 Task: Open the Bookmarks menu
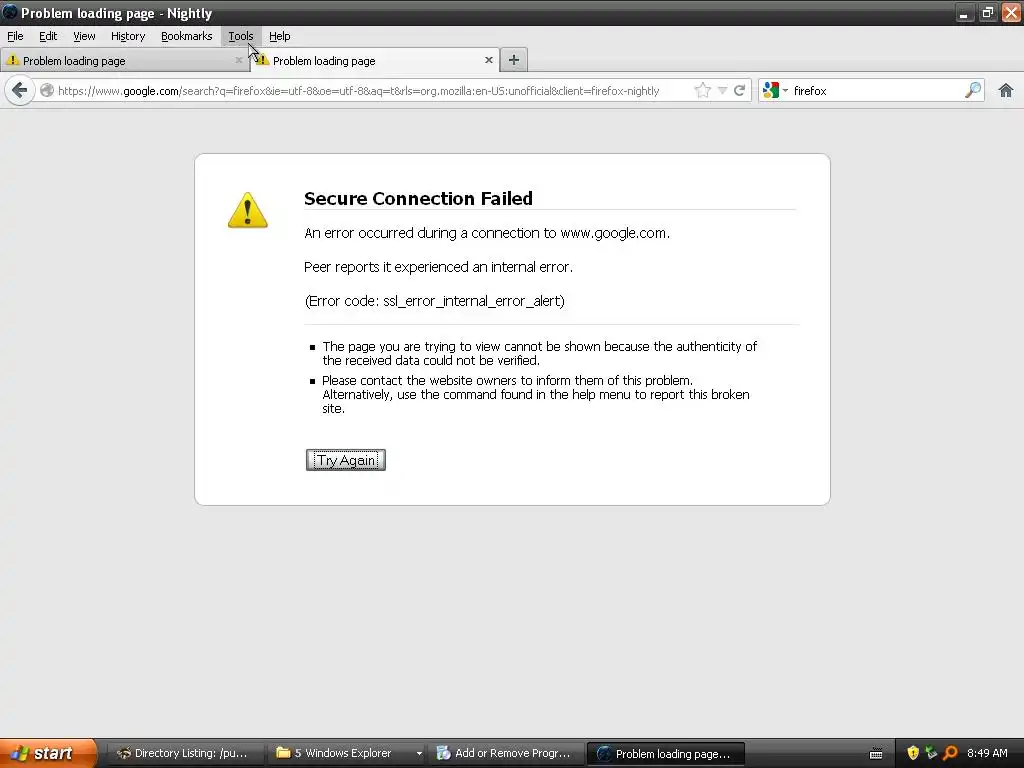tap(187, 37)
